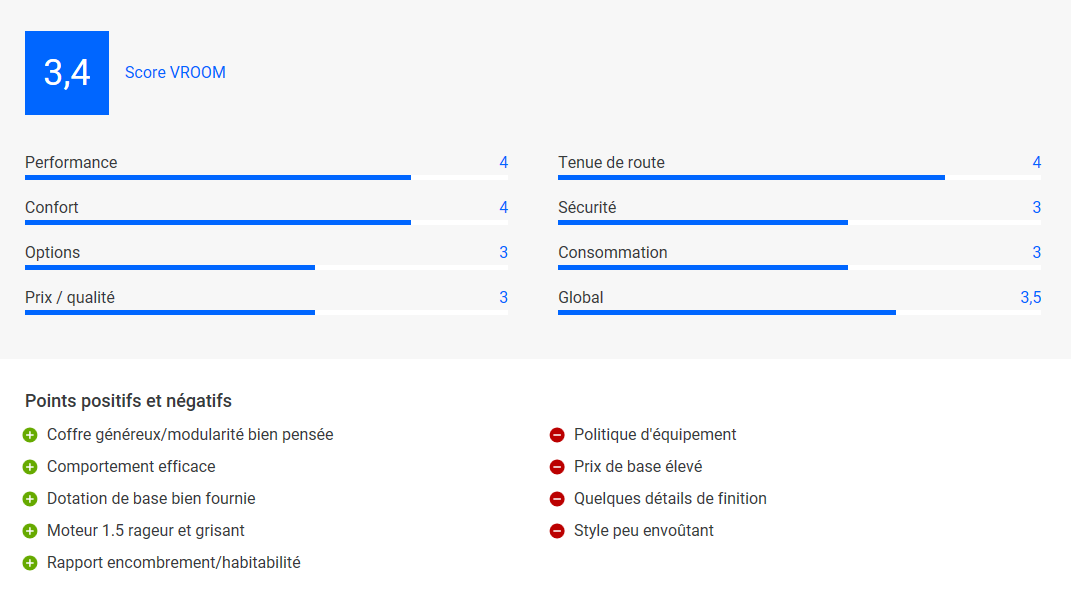
Task: Click the plus icon beside Rapport encombrement/habitabilité
Action: pos(30,563)
